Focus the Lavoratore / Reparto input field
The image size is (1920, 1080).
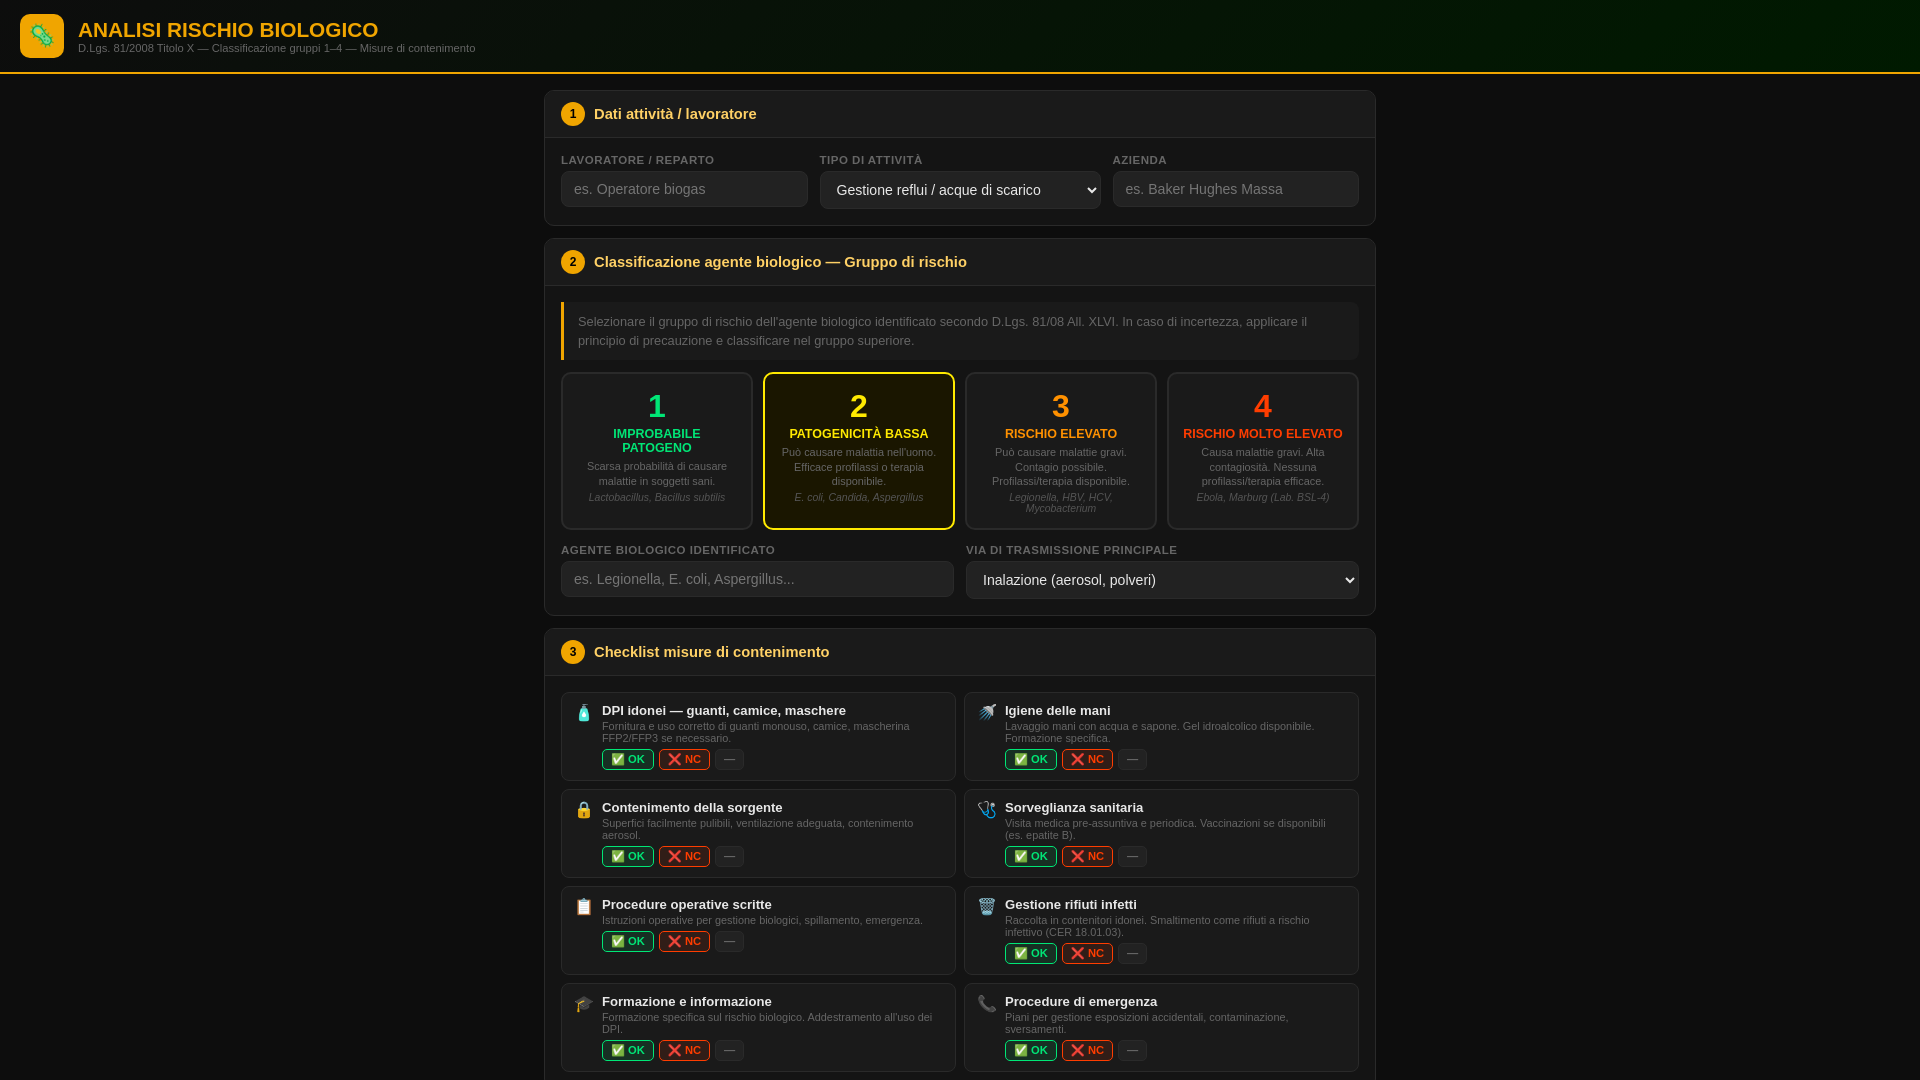pos(684,189)
